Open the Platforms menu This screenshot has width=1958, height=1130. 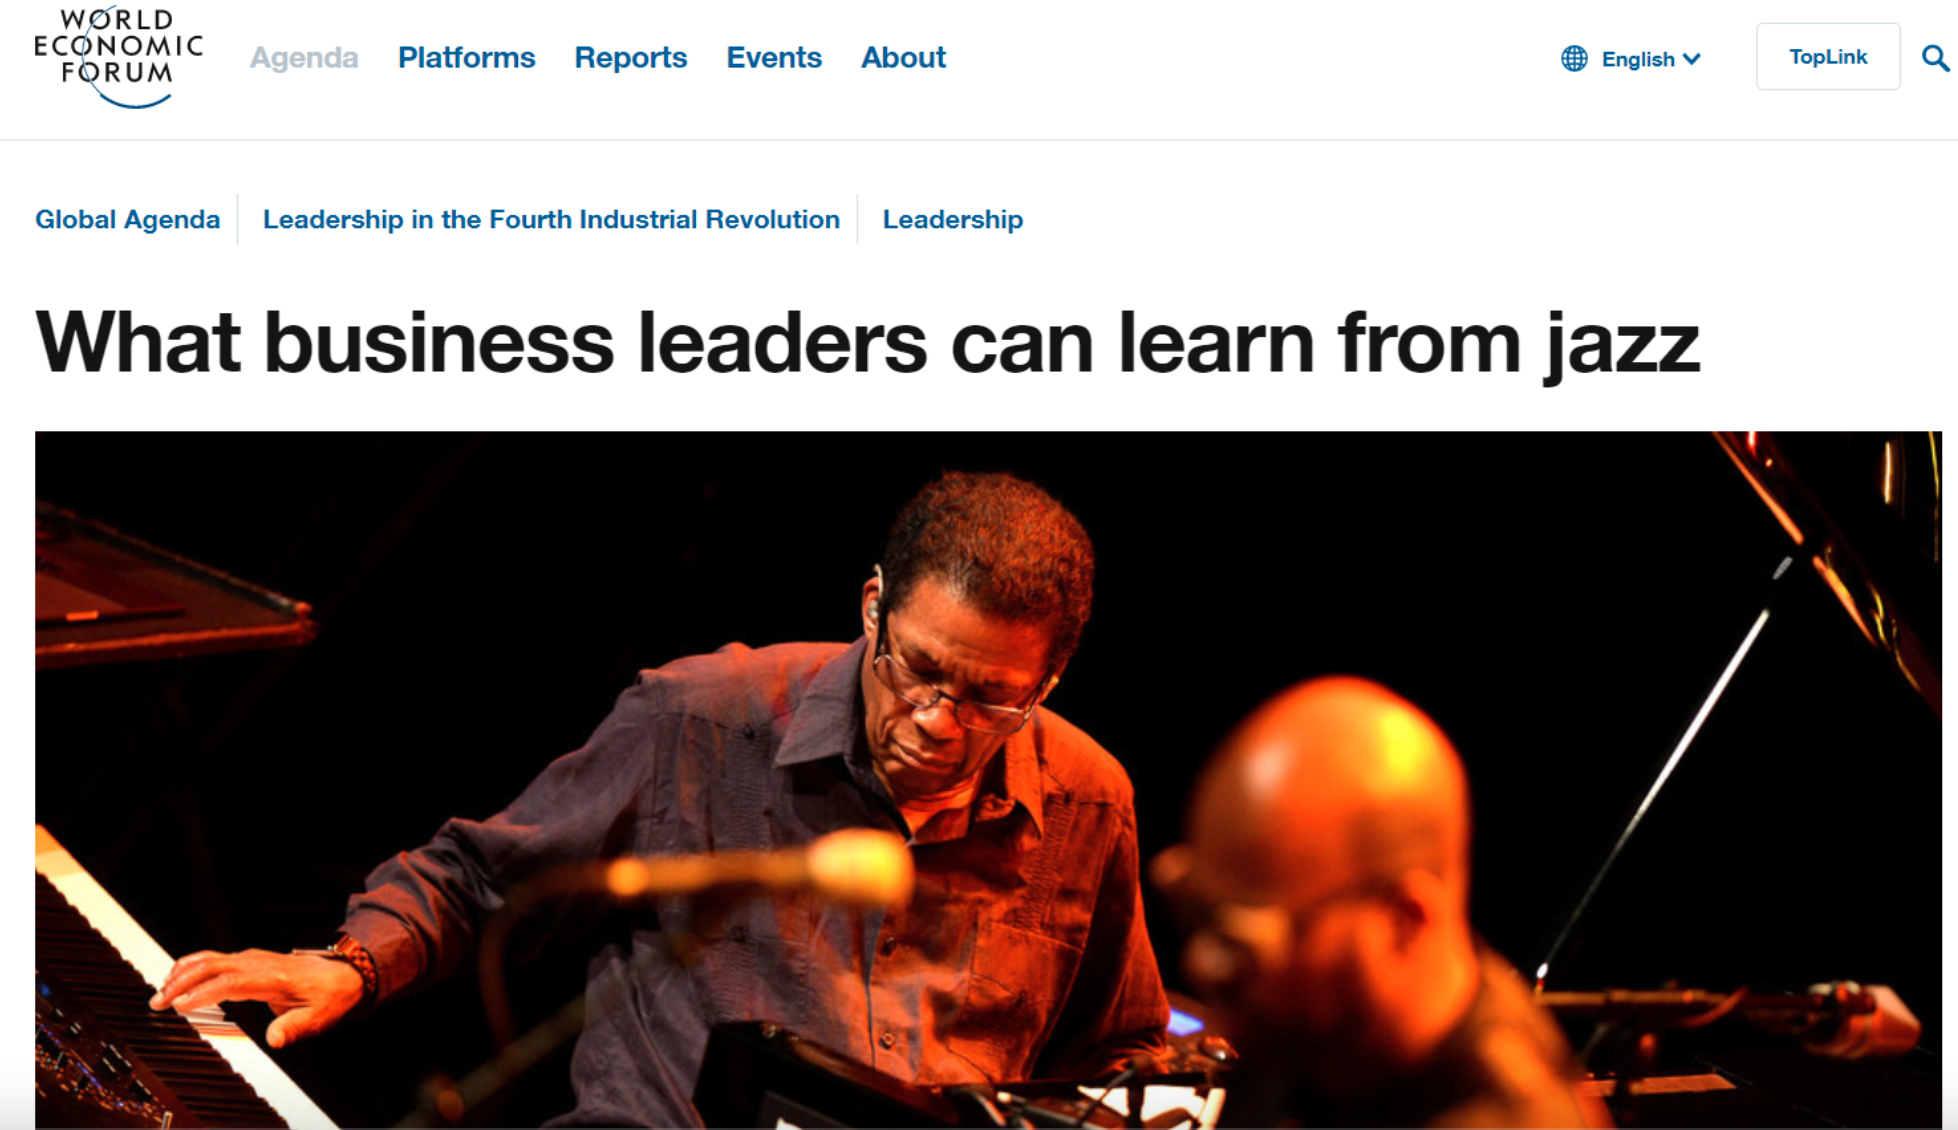point(466,58)
